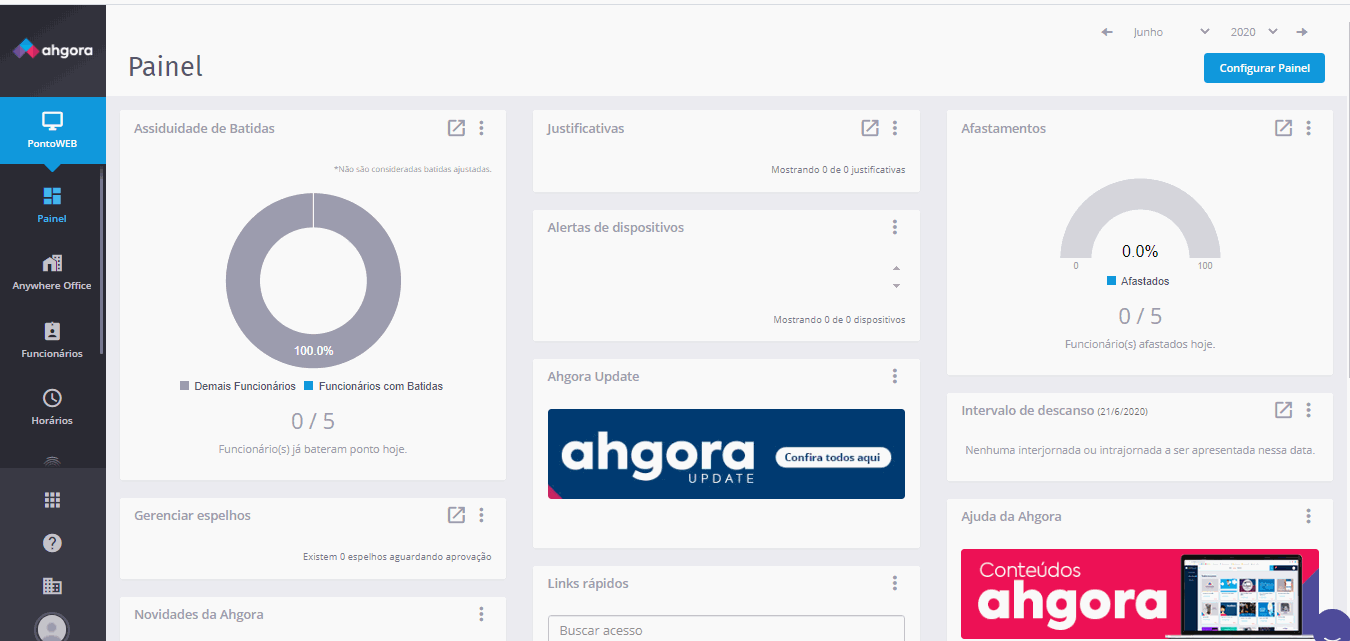
Task: Click down arrow in Alertas de dispositivos
Action: pyautogui.click(x=896, y=286)
